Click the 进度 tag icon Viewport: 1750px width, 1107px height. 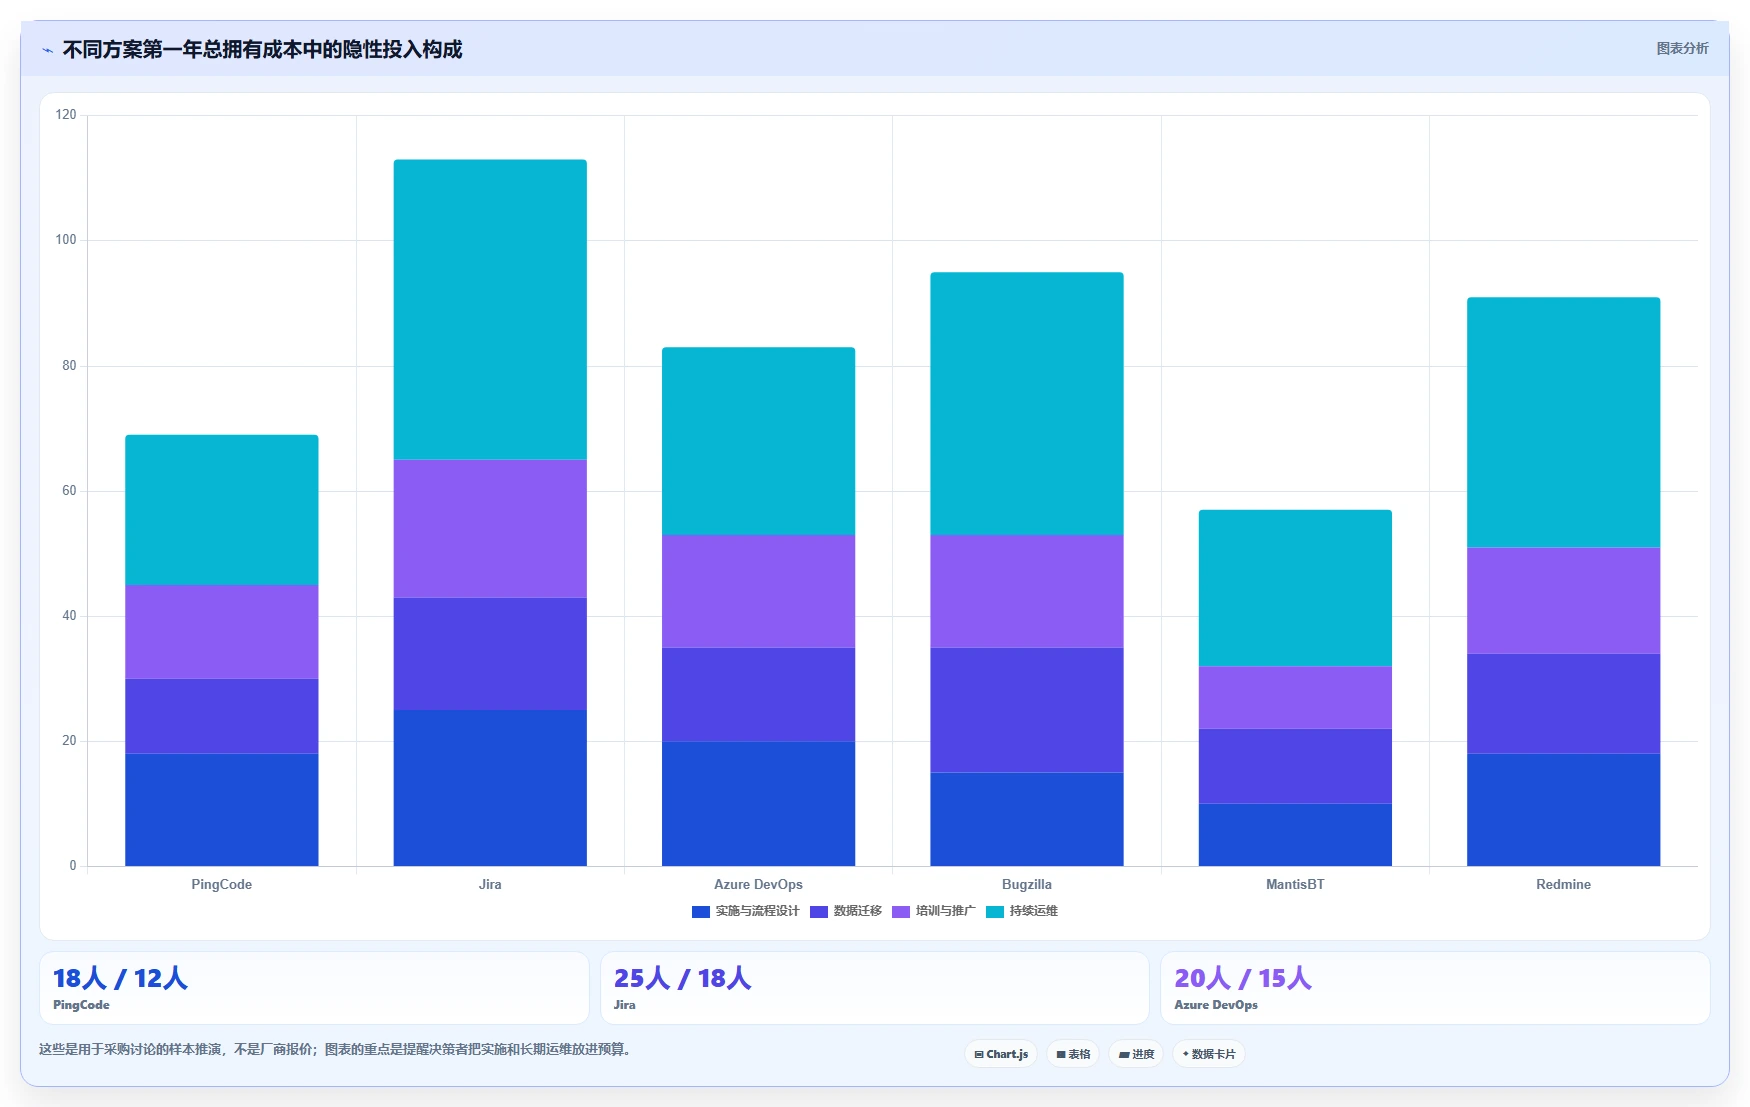coord(1124,1054)
